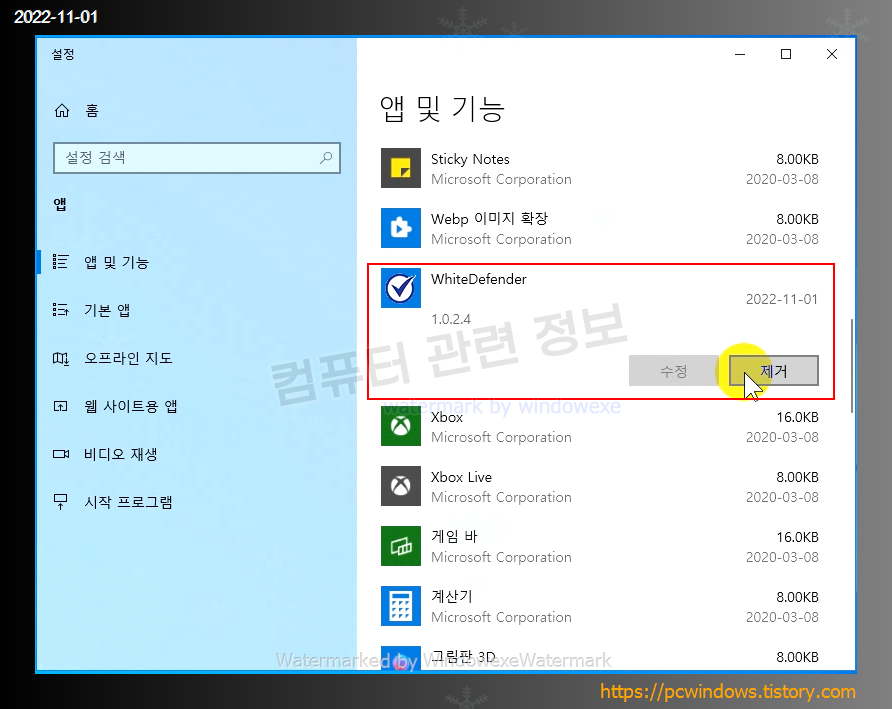The width and height of the screenshot is (892, 709).
Task: Select 앱 및 기능 in sidebar
Action: point(116,262)
